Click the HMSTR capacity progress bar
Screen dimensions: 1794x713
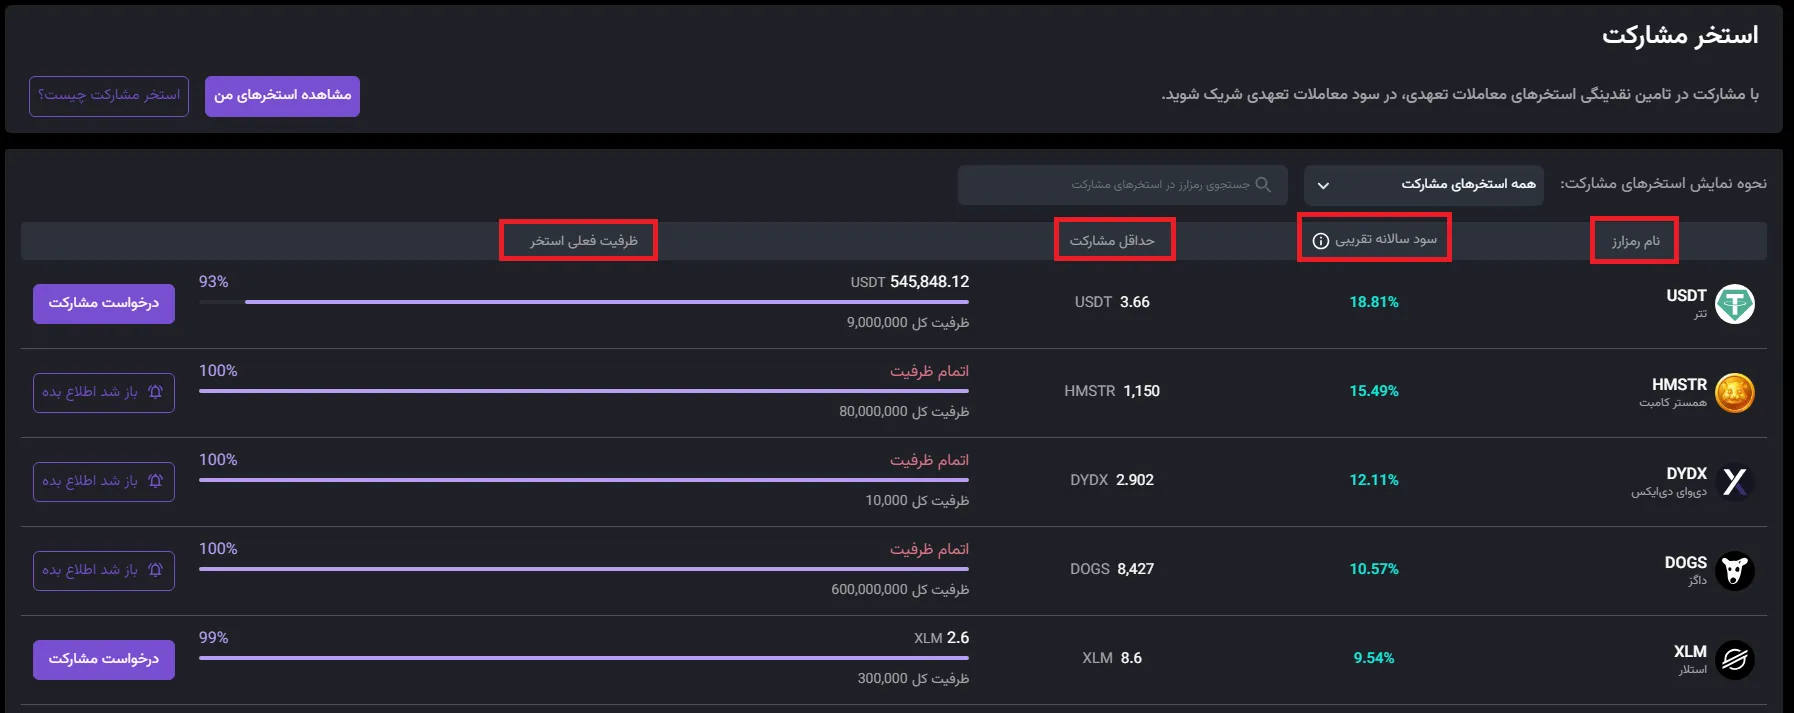coord(584,391)
